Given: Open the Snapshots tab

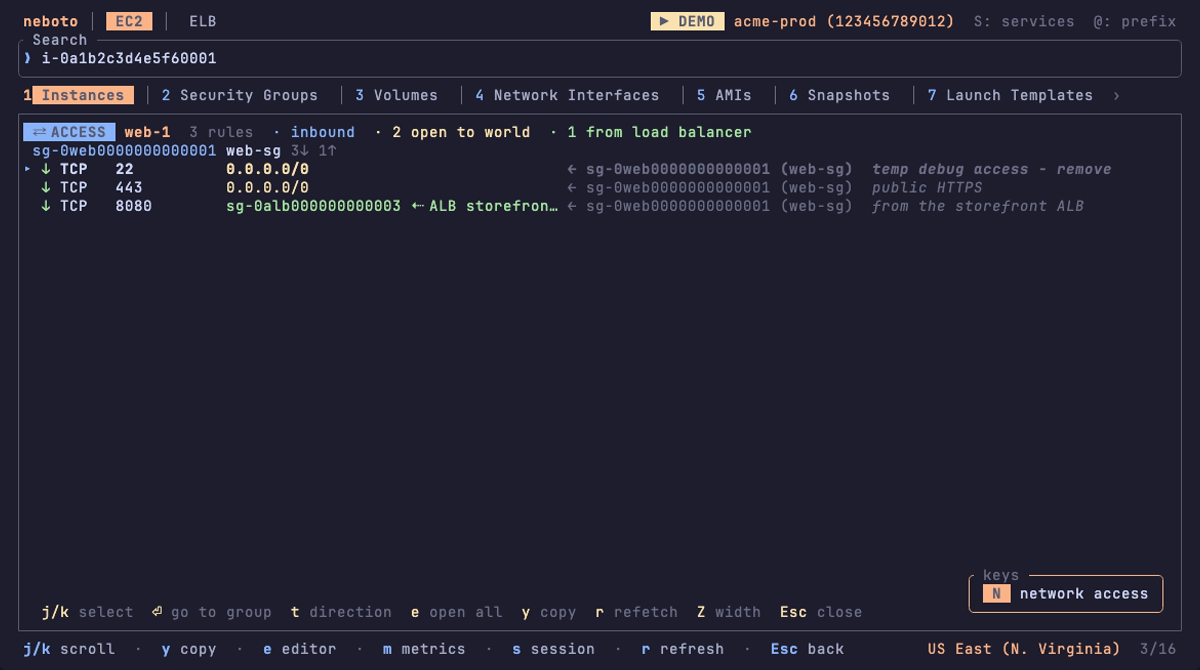Looking at the screenshot, I should tap(839, 95).
